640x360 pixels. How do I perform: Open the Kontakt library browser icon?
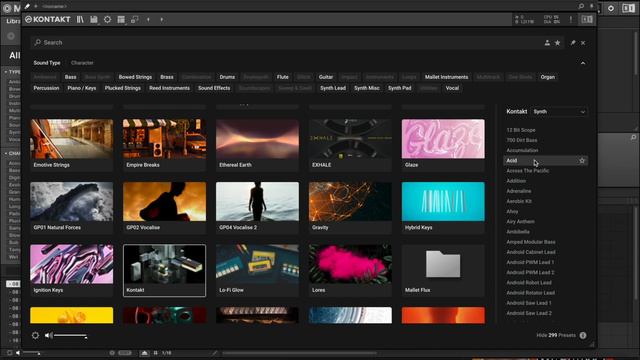(80, 19)
